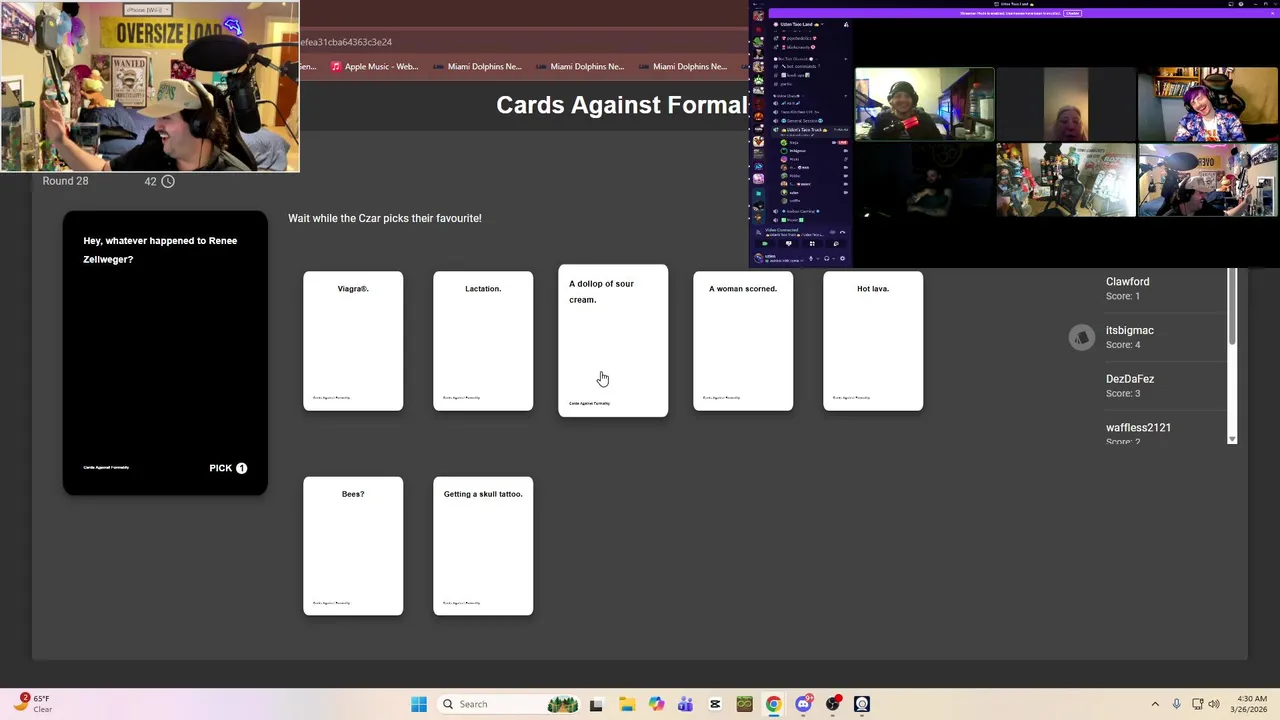Click the browser address bar URL
This screenshot has width=1280, height=720.
click(x=346, y=42)
